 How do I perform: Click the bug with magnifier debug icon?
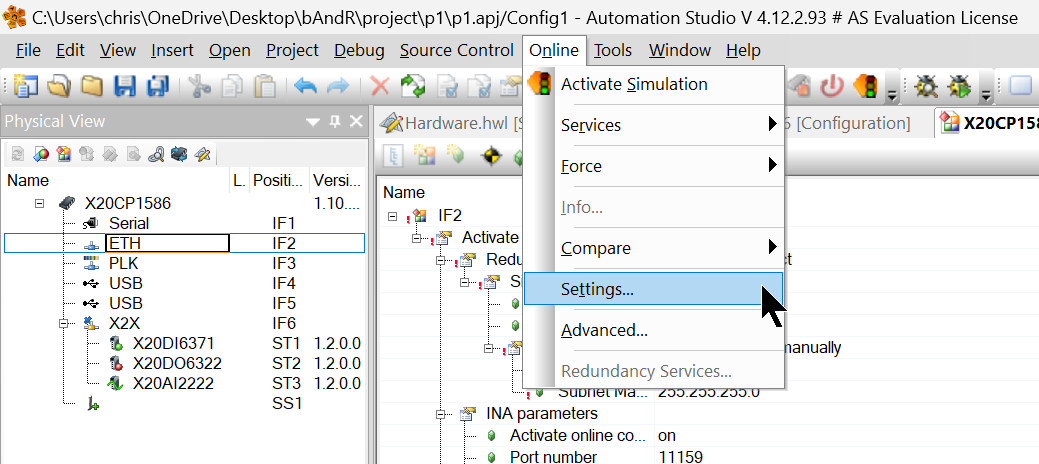tap(926, 86)
